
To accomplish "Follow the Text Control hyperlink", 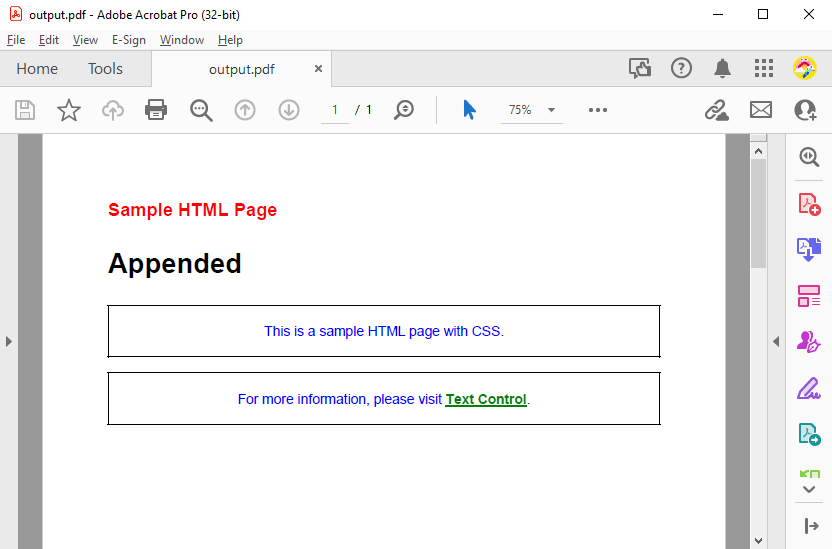I will tap(486, 399).
